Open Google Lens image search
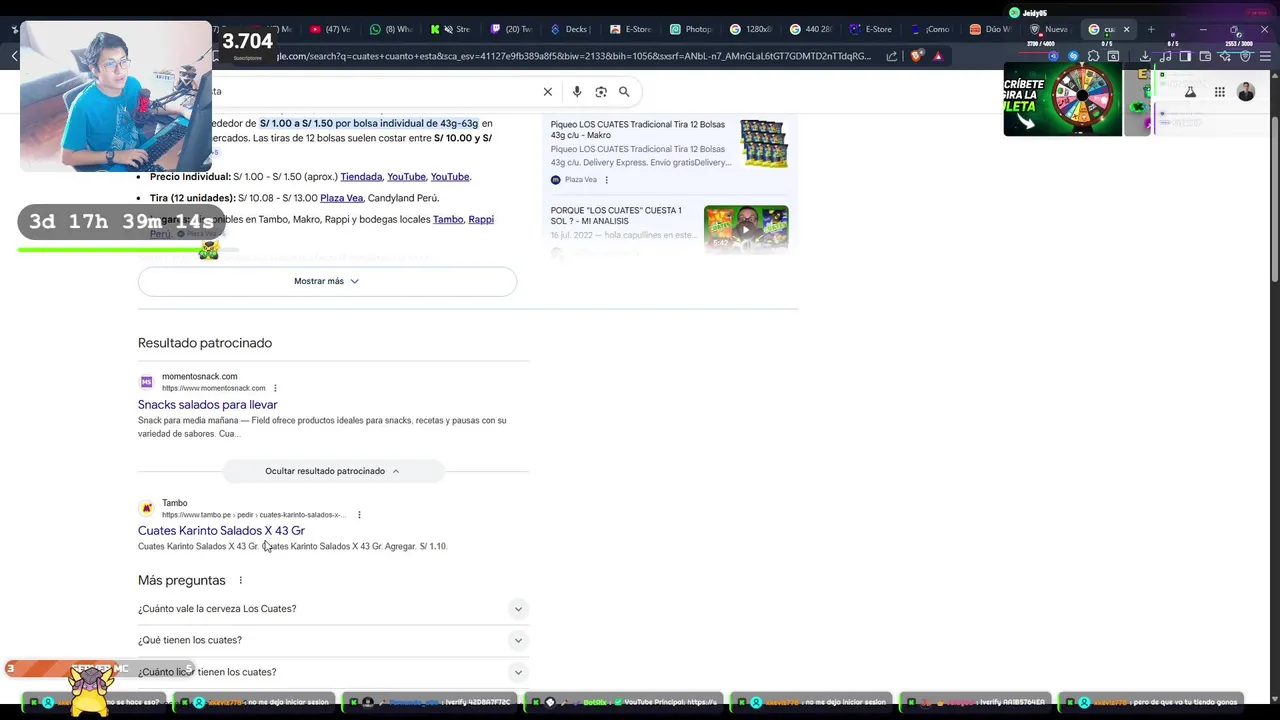The height and width of the screenshot is (720, 1280). point(601,91)
